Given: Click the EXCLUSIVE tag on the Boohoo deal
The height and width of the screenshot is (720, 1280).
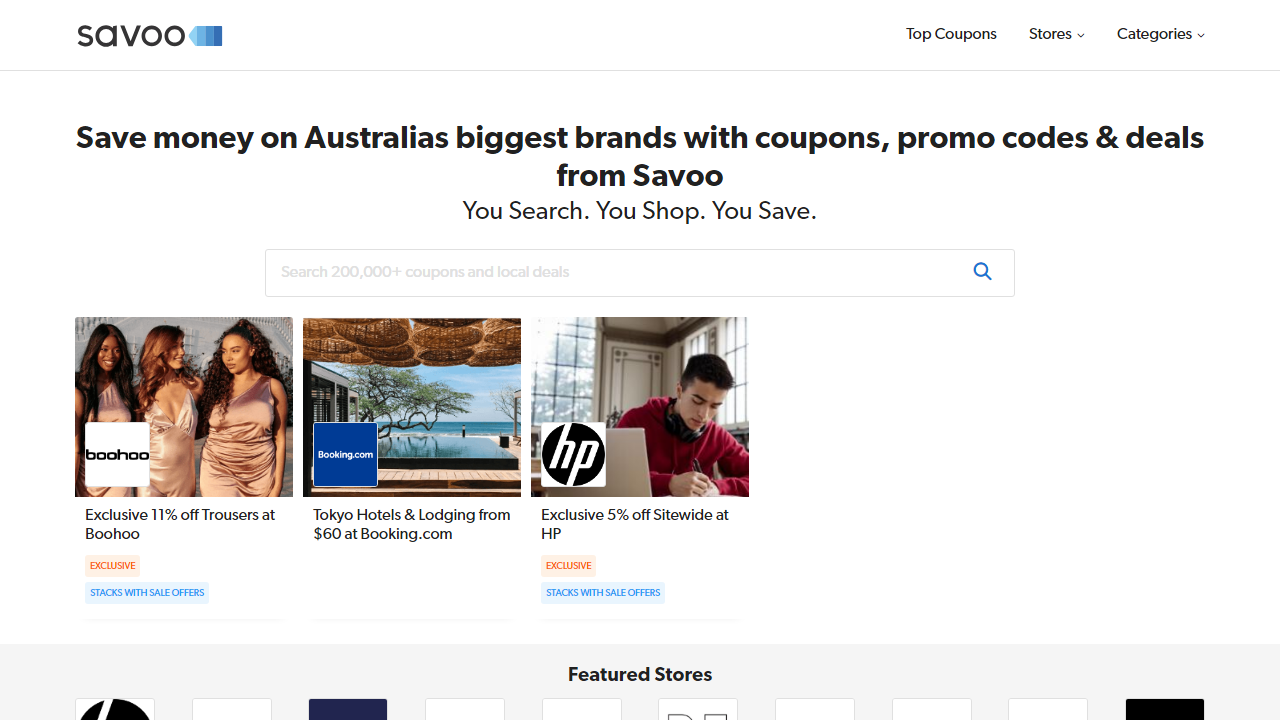Looking at the screenshot, I should pos(112,565).
